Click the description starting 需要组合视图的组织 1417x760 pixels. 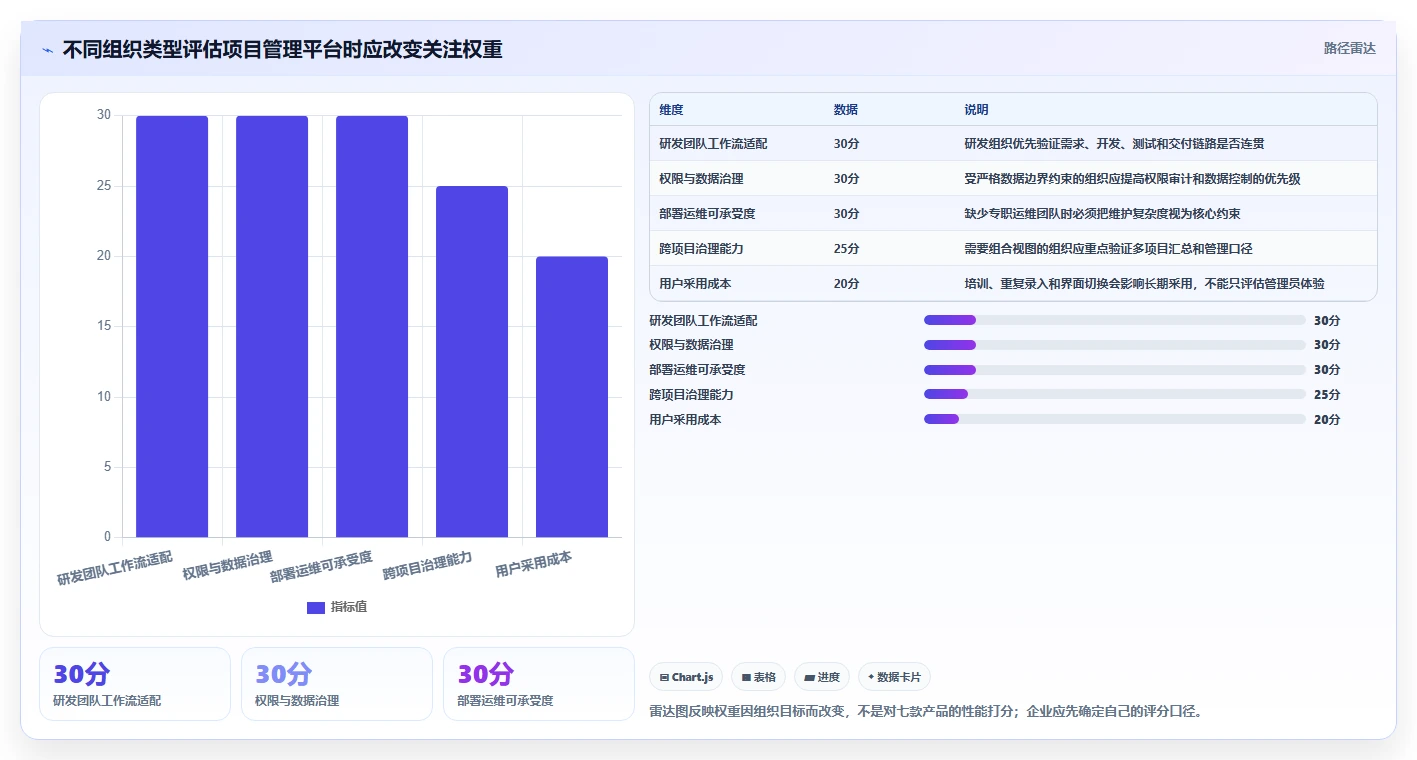coord(1109,249)
